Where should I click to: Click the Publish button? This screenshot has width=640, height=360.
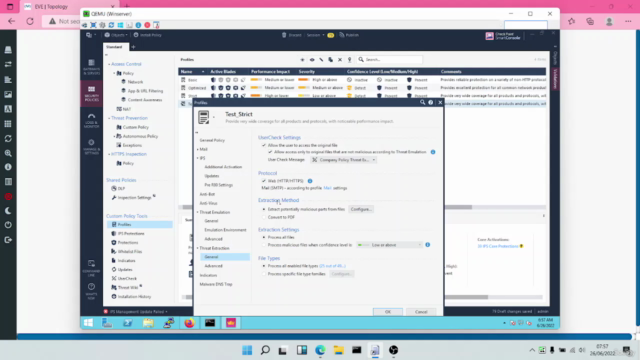coord(349,35)
